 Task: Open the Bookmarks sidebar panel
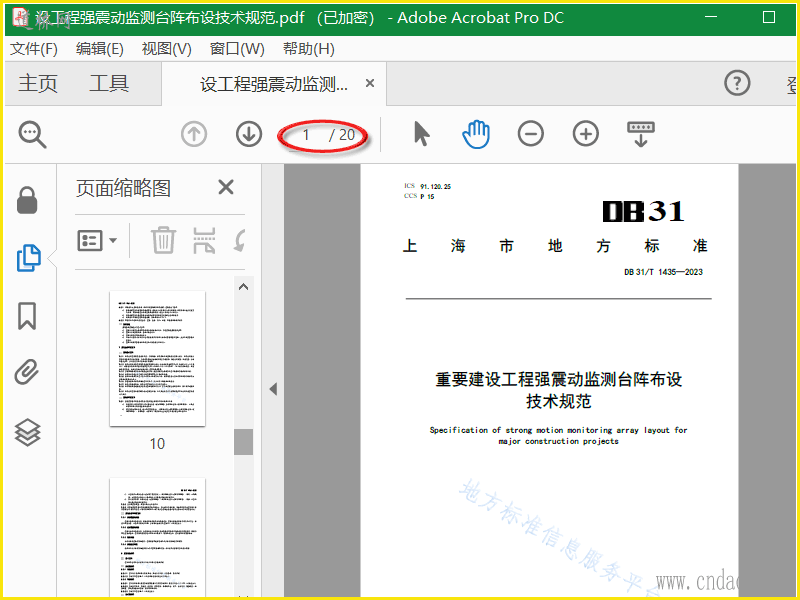pos(27,316)
